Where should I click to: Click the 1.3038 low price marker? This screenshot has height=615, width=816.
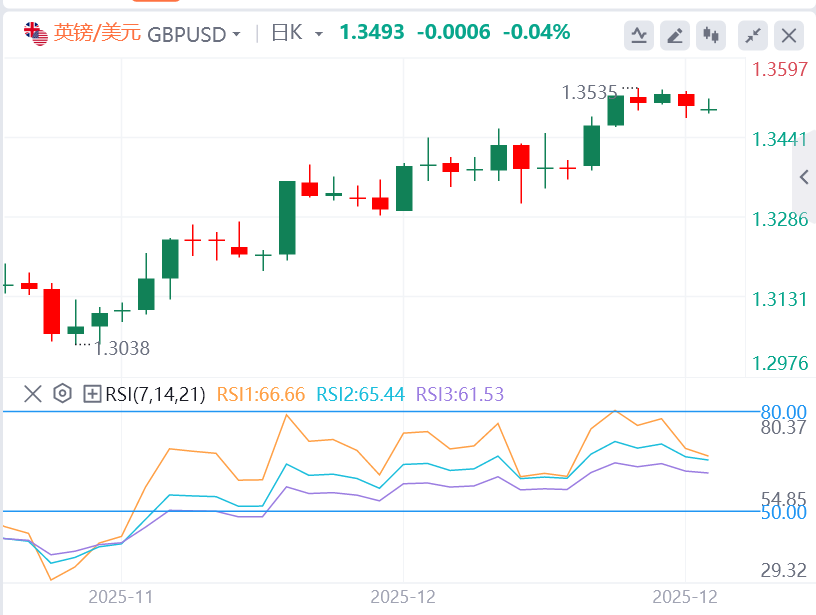(121, 348)
